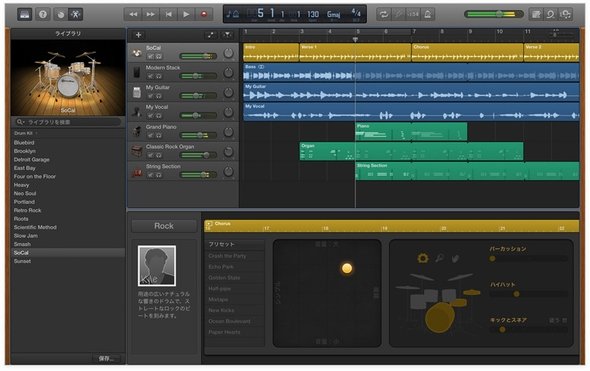Select the String Section track icon
Image resolution: width=590 pixels, height=371 pixels.
(137, 171)
